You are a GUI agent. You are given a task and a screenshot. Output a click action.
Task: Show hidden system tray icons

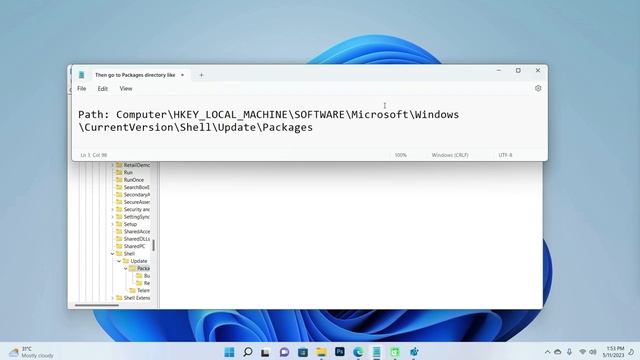tap(547, 352)
